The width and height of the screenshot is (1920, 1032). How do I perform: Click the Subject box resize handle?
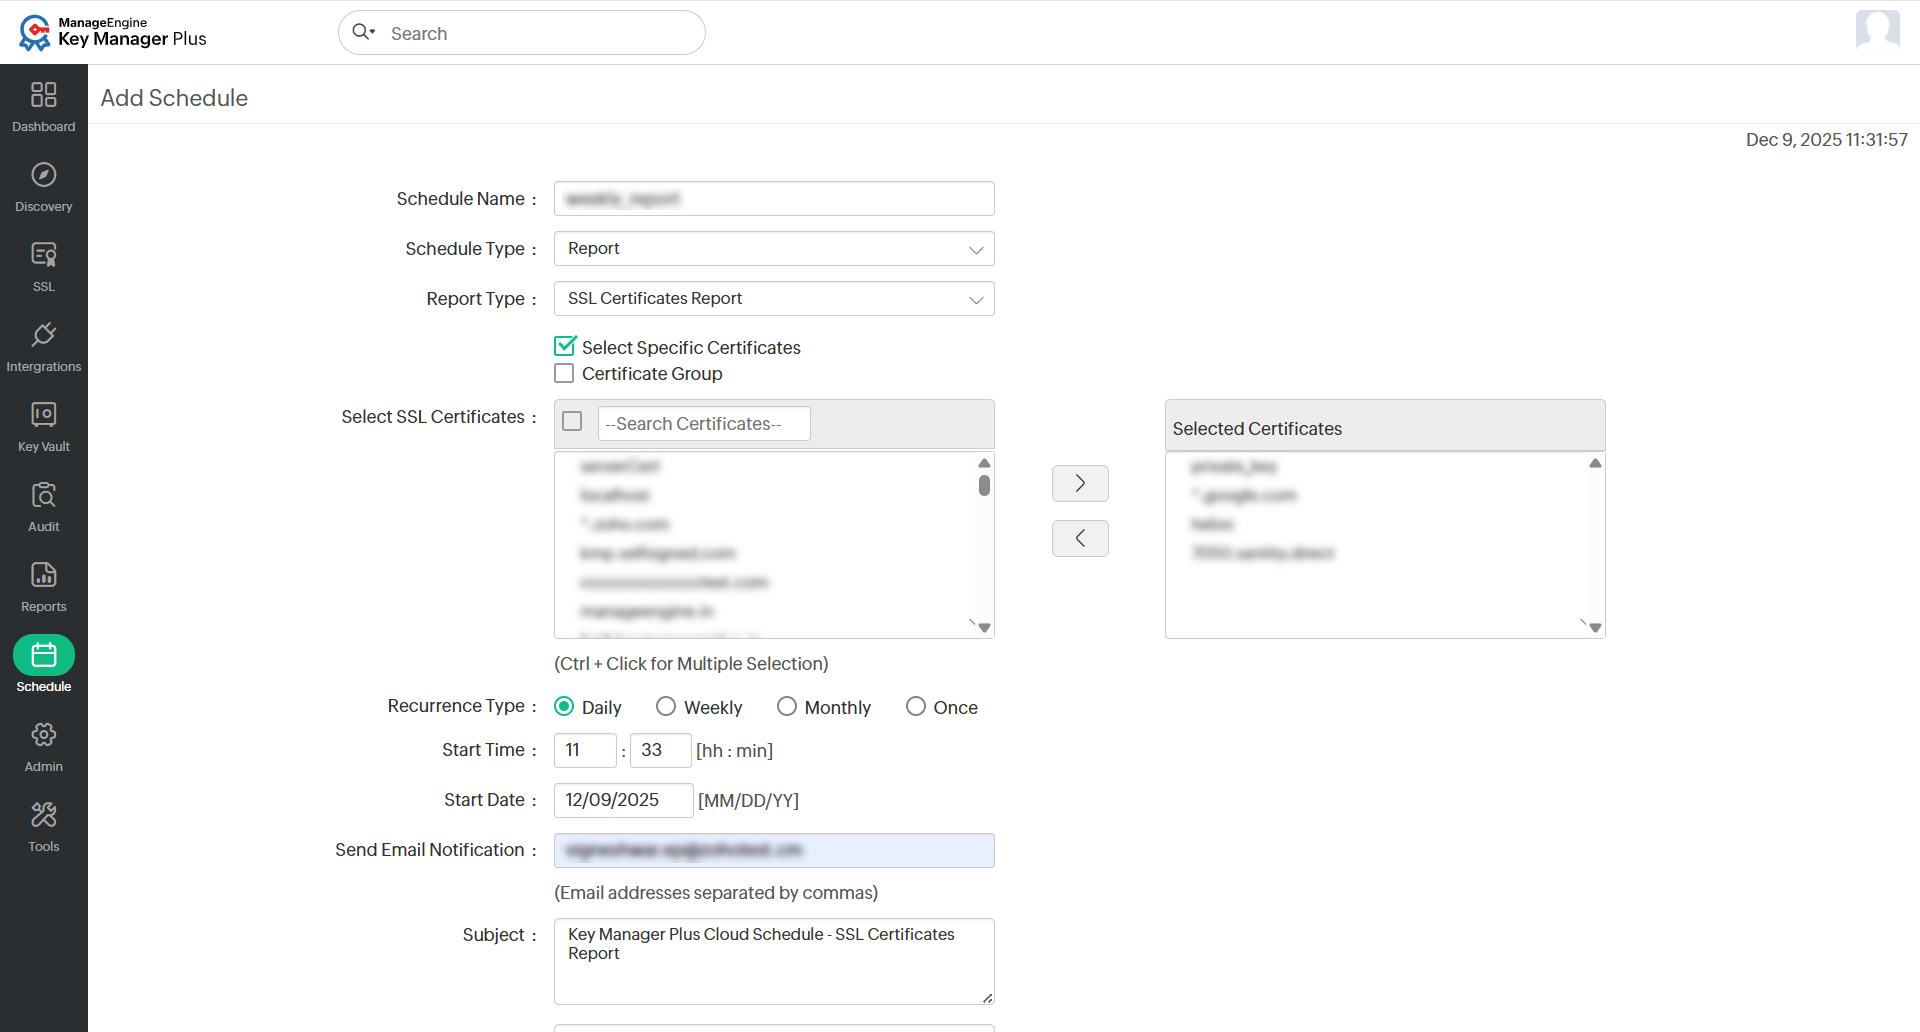987,997
